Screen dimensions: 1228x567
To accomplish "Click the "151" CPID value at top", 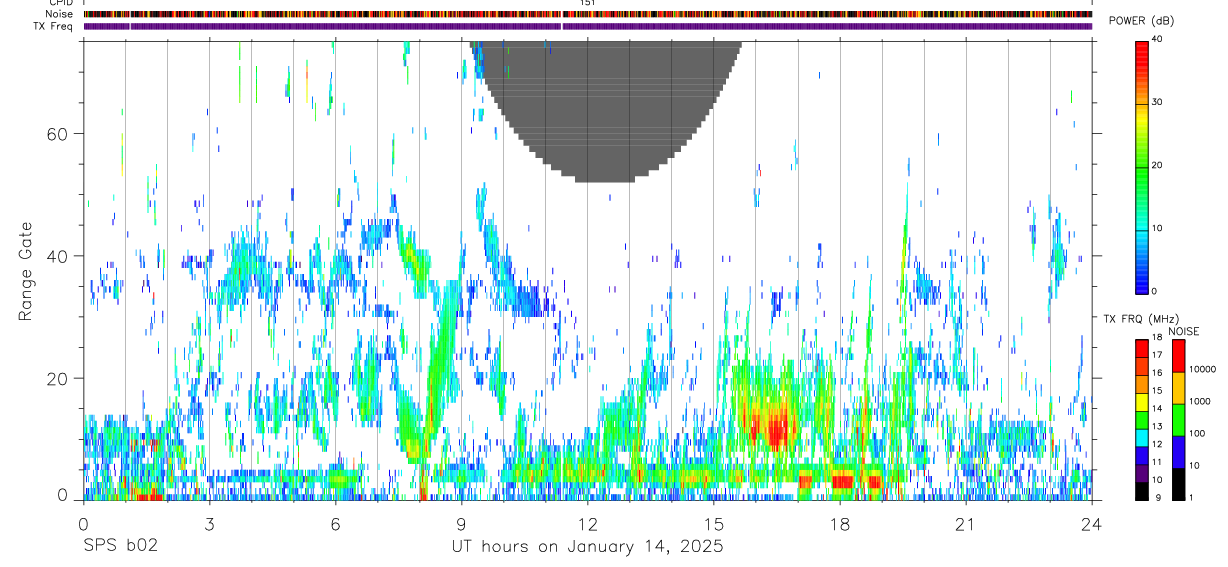I will pyautogui.click(x=588, y=3).
